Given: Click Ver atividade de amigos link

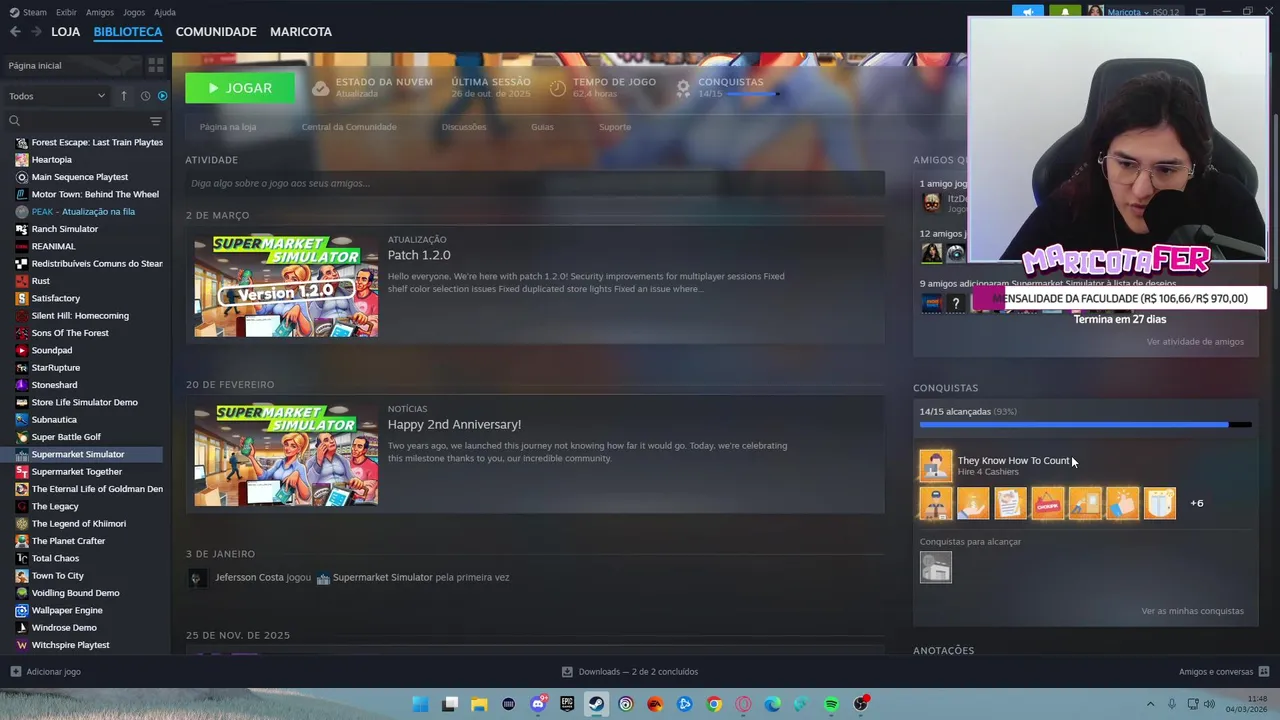Looking at the screenshot, I should [x=1195, y=342].
